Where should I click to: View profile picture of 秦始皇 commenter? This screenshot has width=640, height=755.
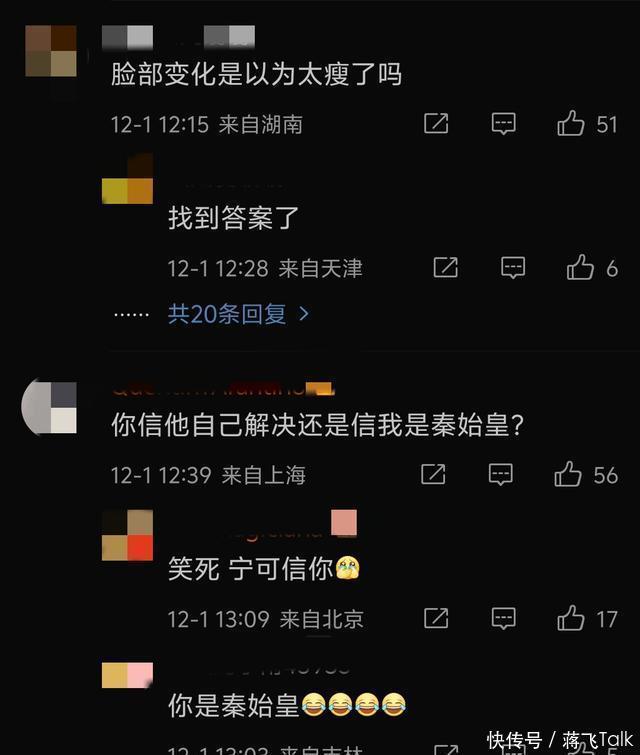(49, 407)
